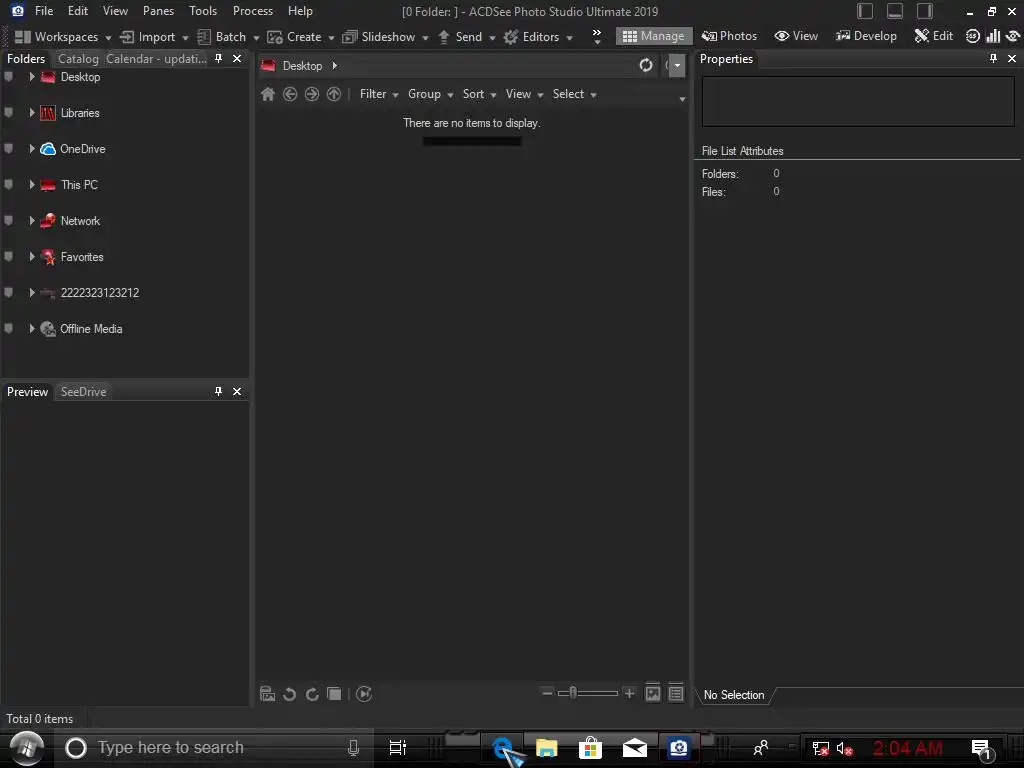
Task: Click the Home icon in file list toolbar
Action: [x=268, y=94]
